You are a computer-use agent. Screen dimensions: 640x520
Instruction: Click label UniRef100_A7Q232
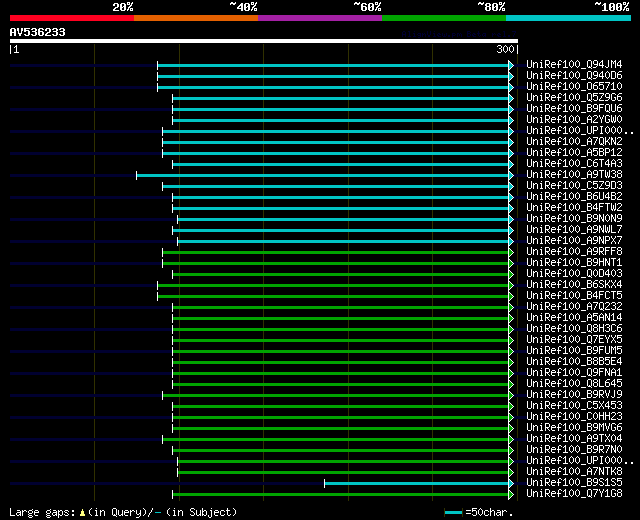pyautogui.click(x=574, y=307)
